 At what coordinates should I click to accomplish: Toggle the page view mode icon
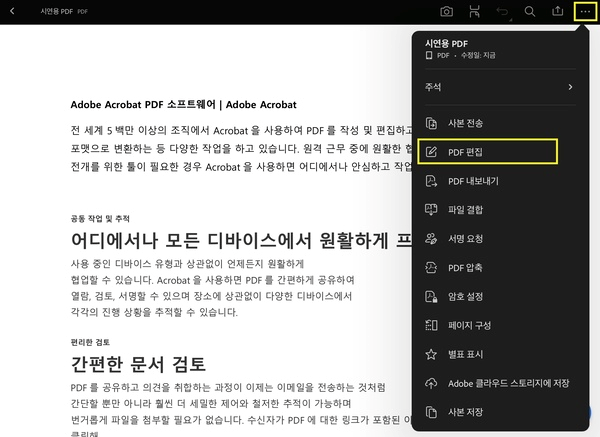tap(474, 11)
